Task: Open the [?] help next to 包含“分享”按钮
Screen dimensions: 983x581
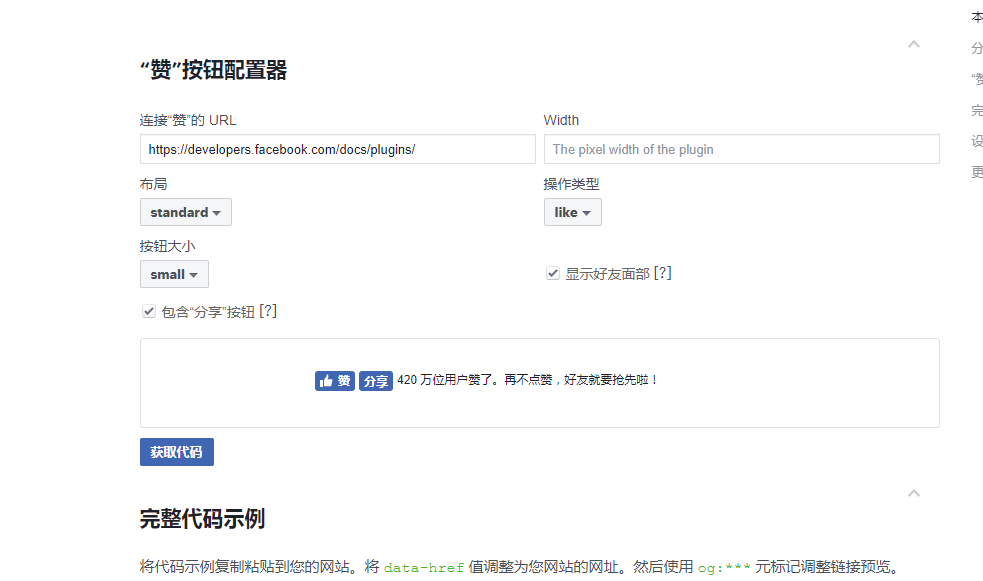Action: [268, 311]
